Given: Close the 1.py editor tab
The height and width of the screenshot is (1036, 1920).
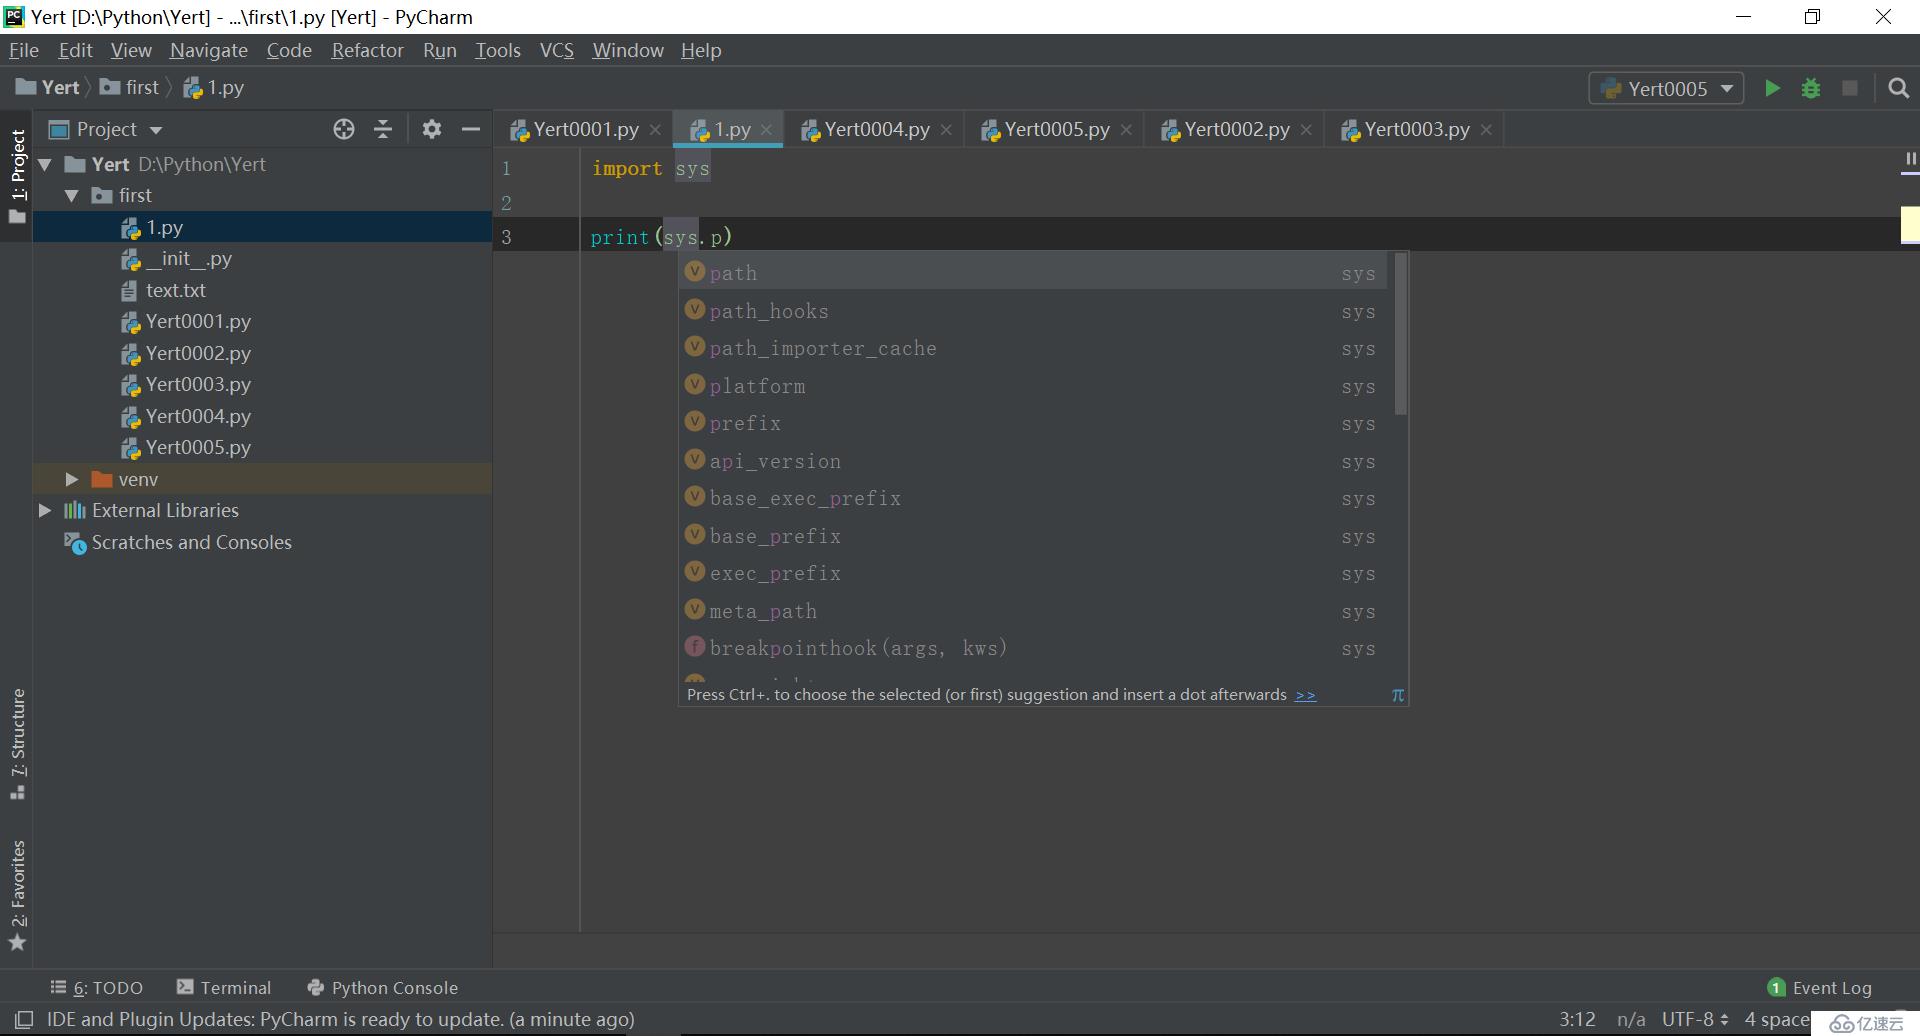Looking at the screenshot, I should click(766, 130).
